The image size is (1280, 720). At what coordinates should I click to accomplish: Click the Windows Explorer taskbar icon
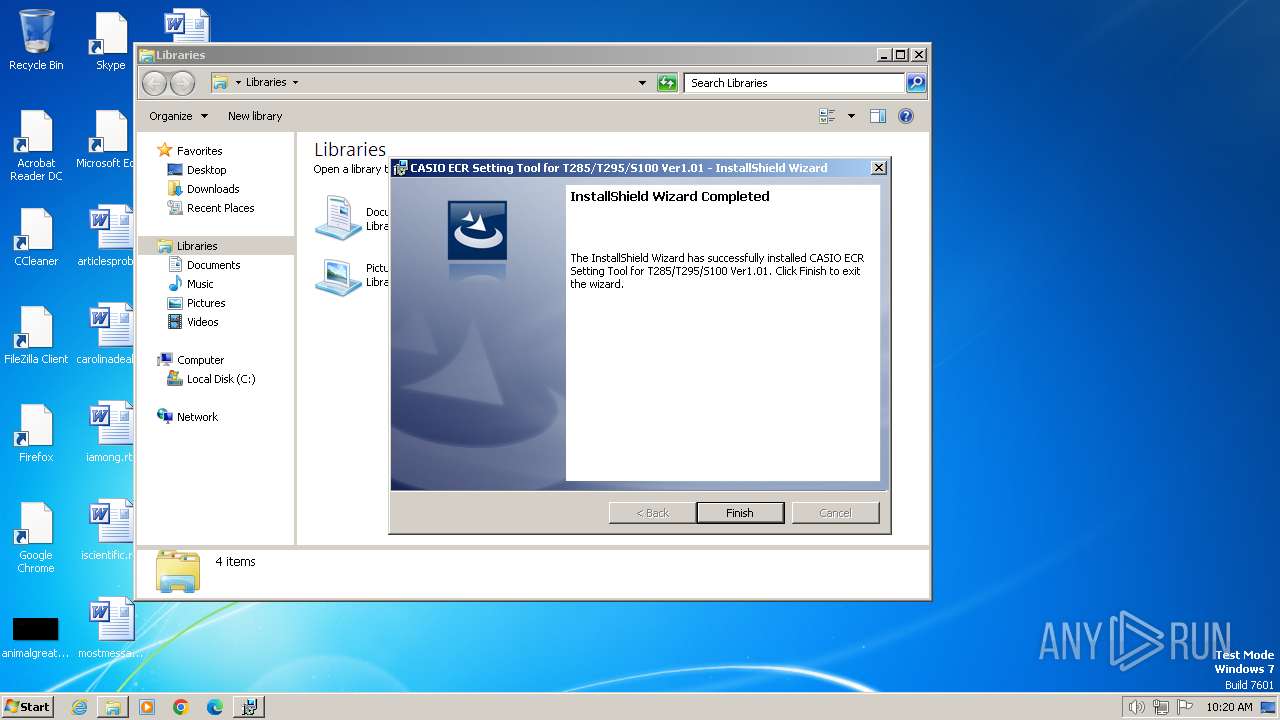point(113,707)
